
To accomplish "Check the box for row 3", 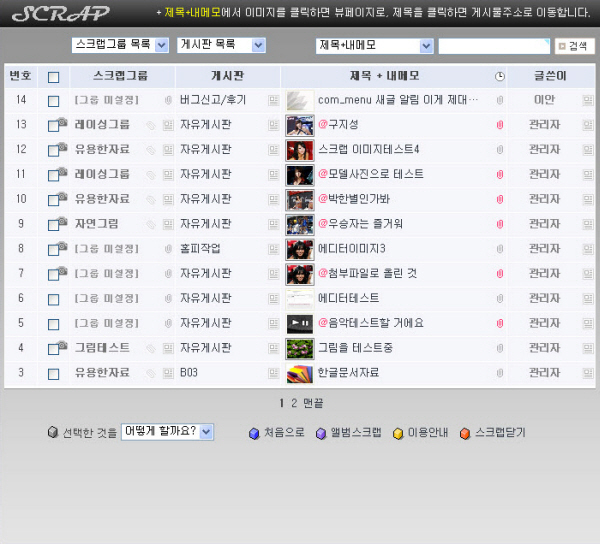I will (54, 374).
